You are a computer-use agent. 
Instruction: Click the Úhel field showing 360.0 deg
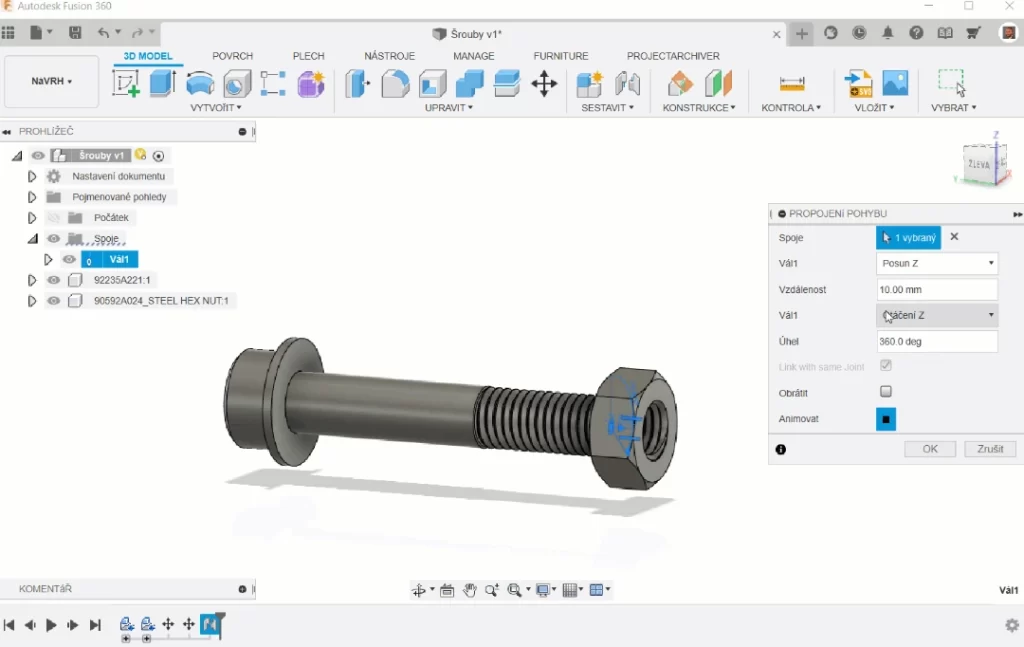tap(936, 341)
